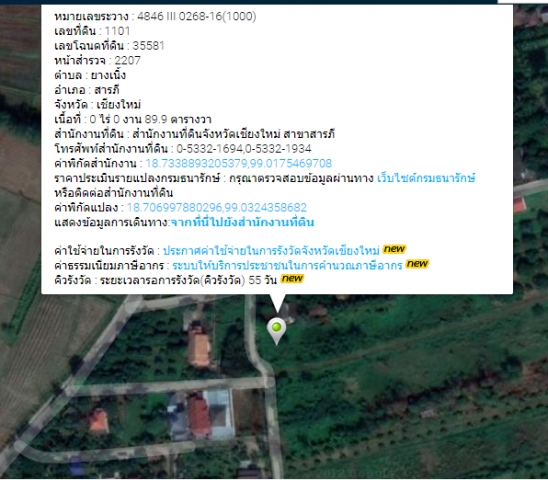Click the green parcel marker pin
548x480 pixels.
coord(276,331)
